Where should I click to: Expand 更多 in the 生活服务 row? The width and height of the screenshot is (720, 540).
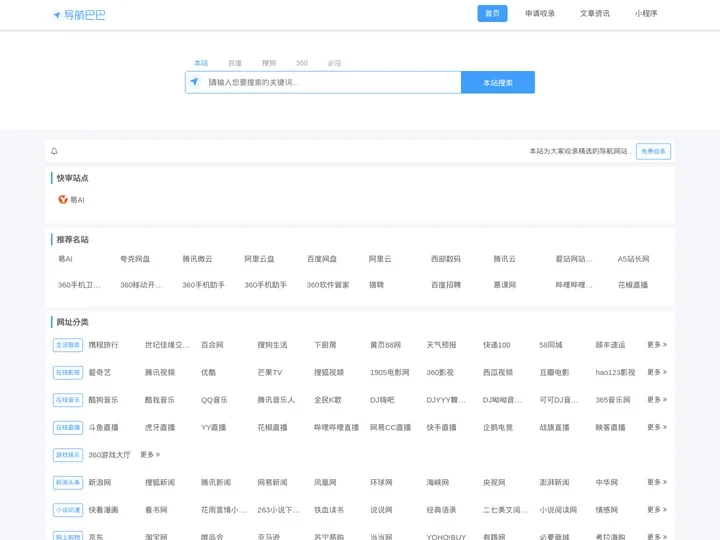[657, 344]
